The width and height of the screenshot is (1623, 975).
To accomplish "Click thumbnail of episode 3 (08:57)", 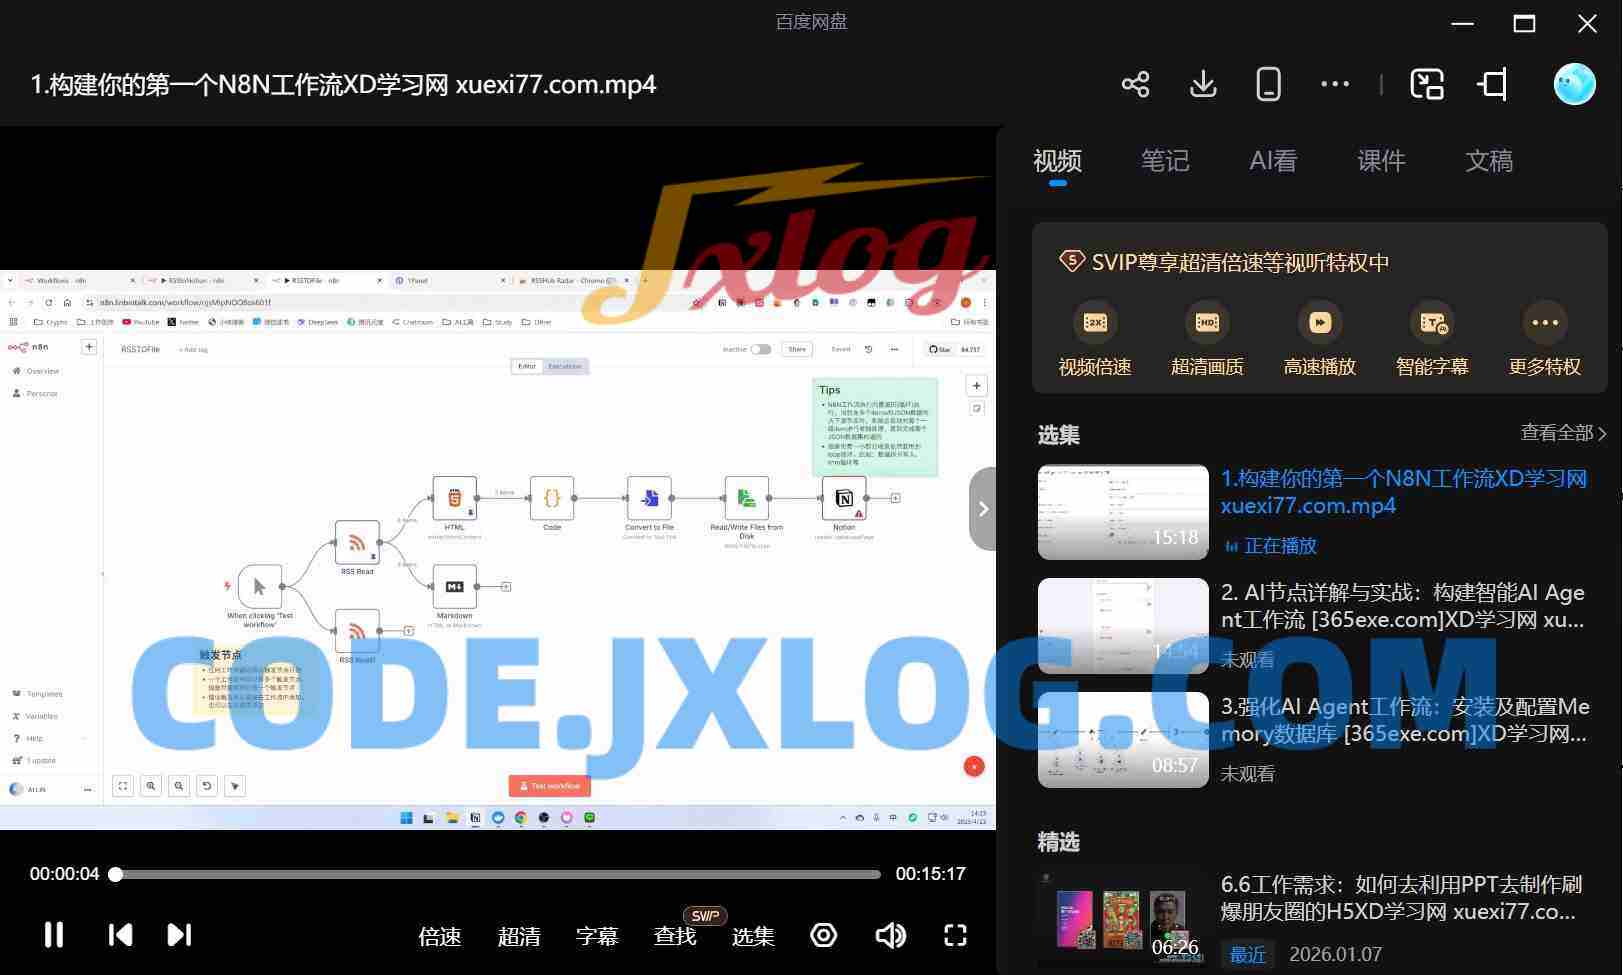I will [x=1123, y=740].
